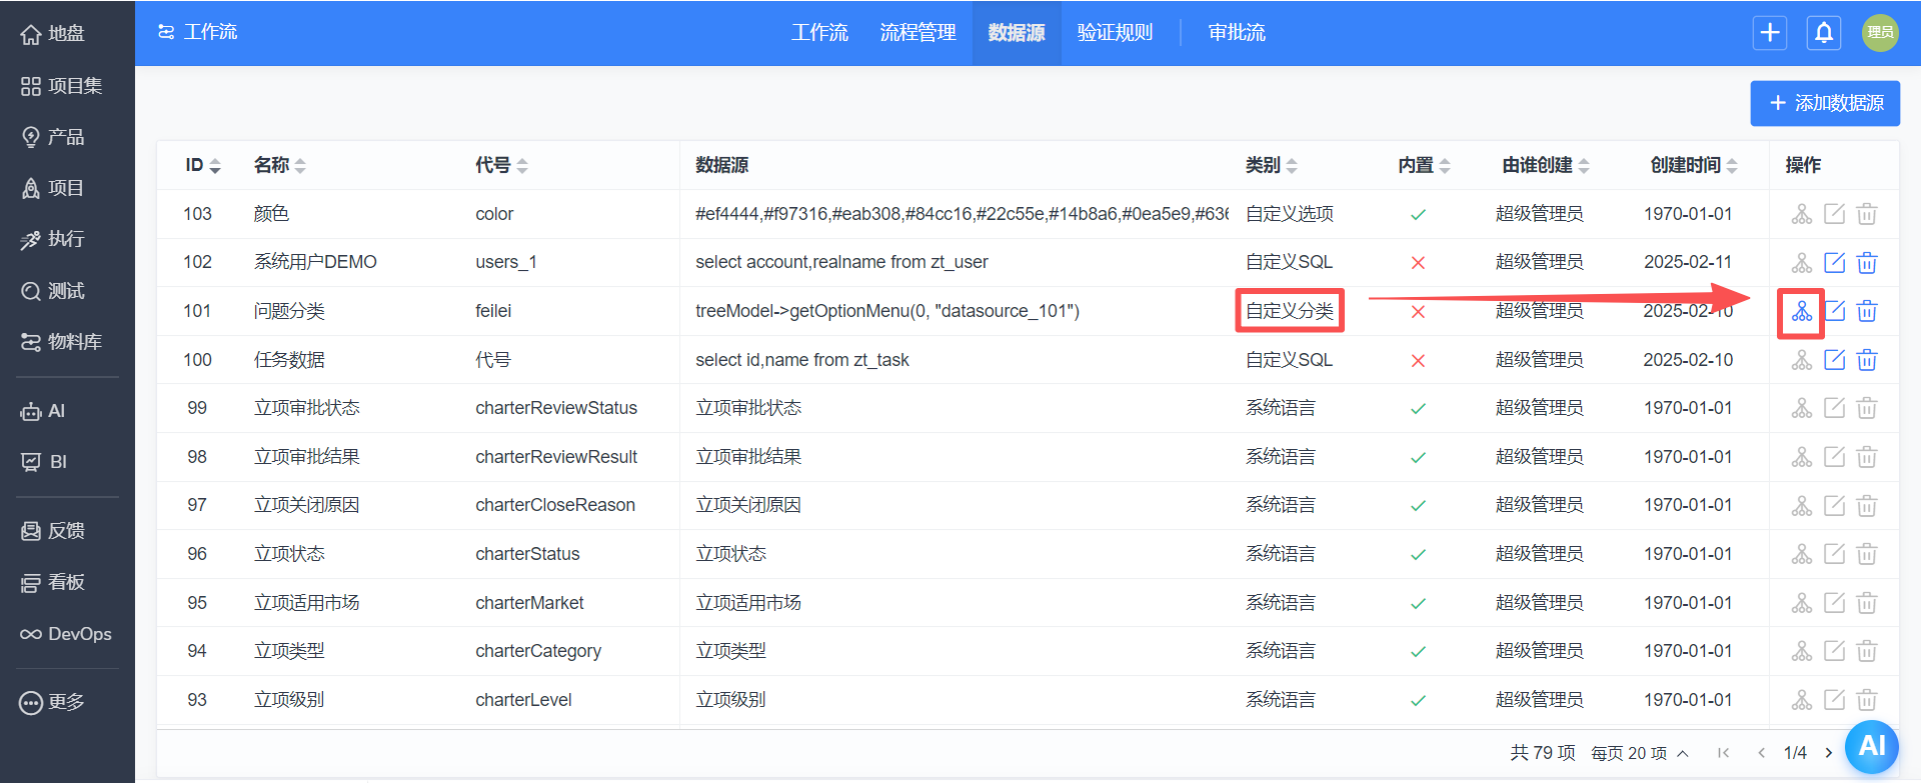The width and height of the screenshot is (1921, 784).
Task: Open the floating AI assistant button
Action: 1871,747
